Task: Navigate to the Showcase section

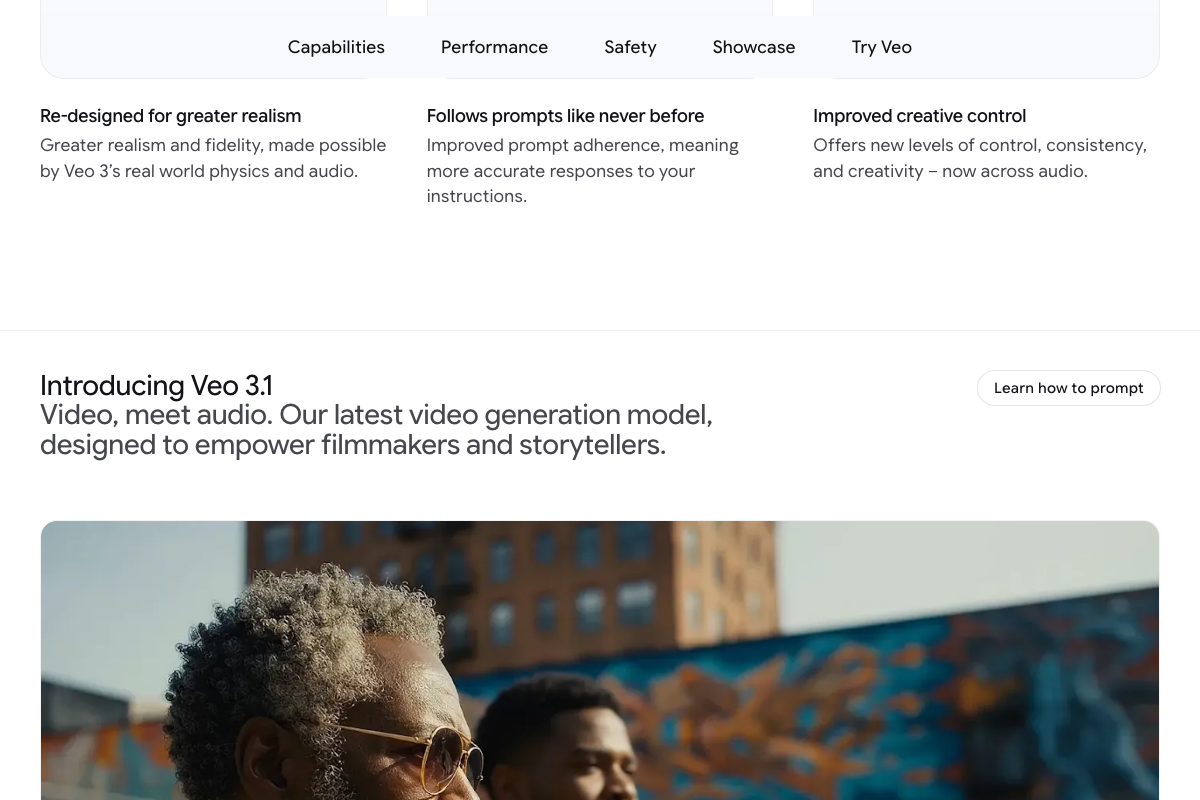Action: [x=754, y=47]
